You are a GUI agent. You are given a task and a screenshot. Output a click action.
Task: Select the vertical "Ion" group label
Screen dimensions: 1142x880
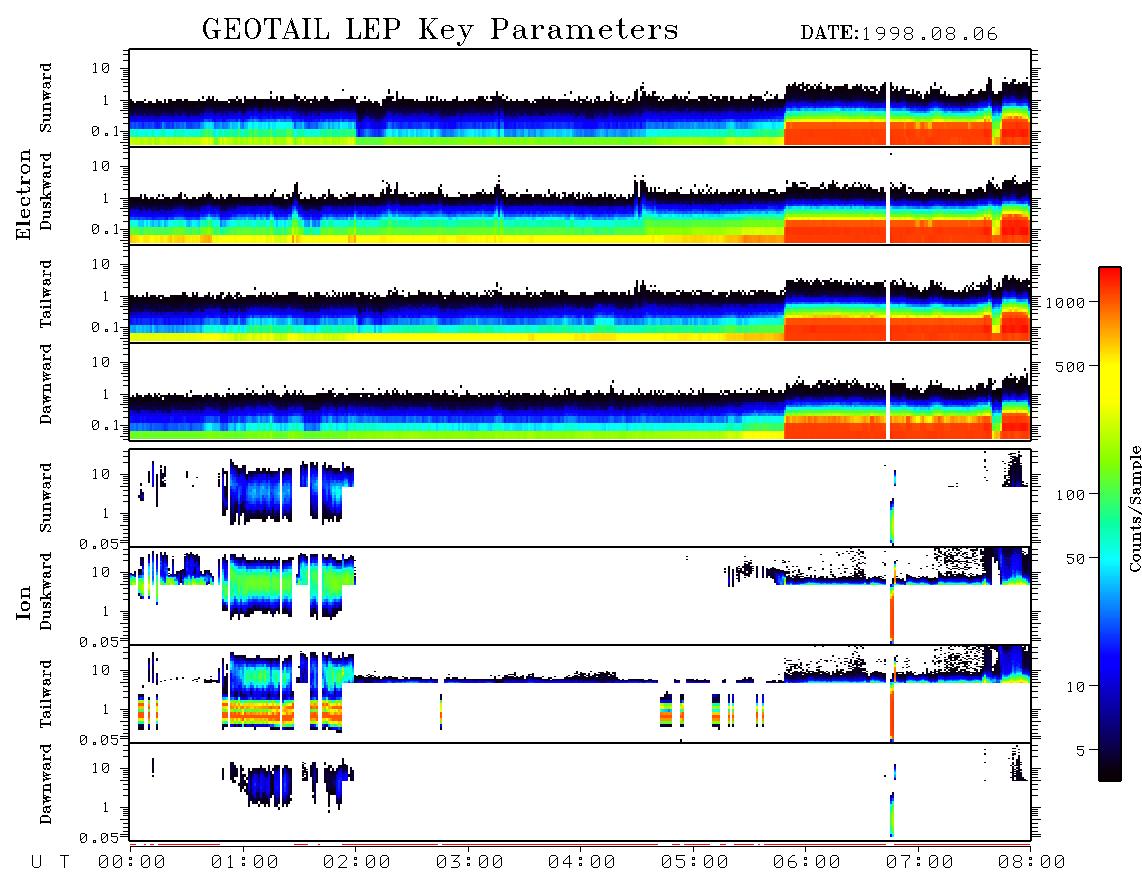pyautogui.click(x=24, y=602)
